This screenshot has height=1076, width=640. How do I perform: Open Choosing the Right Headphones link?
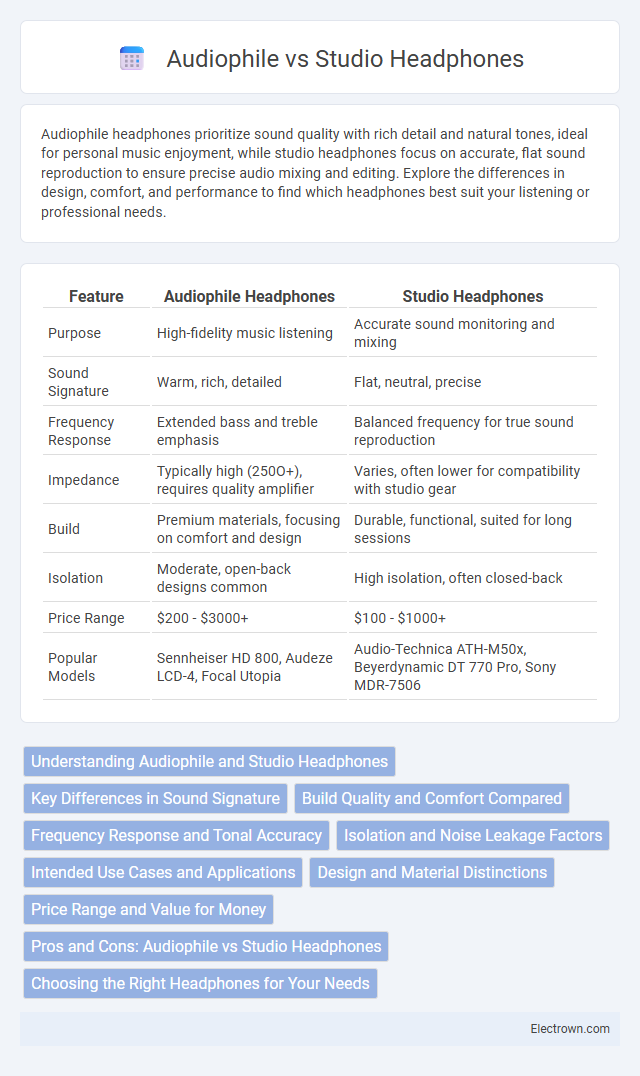pos(200,983)
